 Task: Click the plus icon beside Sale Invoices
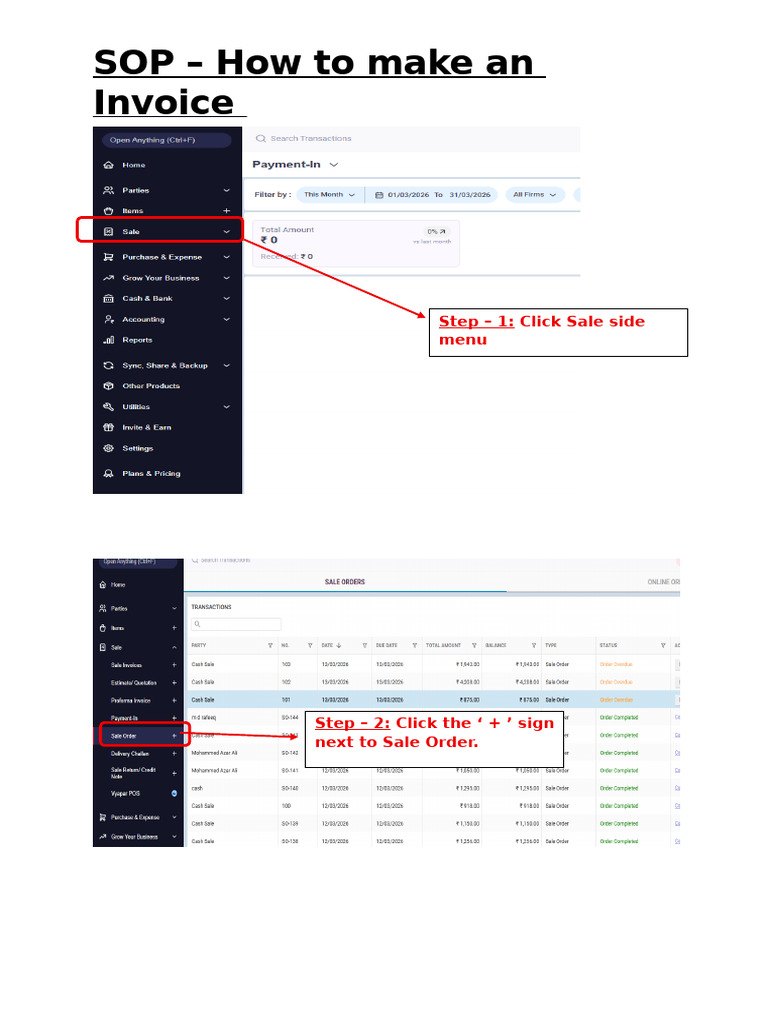tap(174, 665)
